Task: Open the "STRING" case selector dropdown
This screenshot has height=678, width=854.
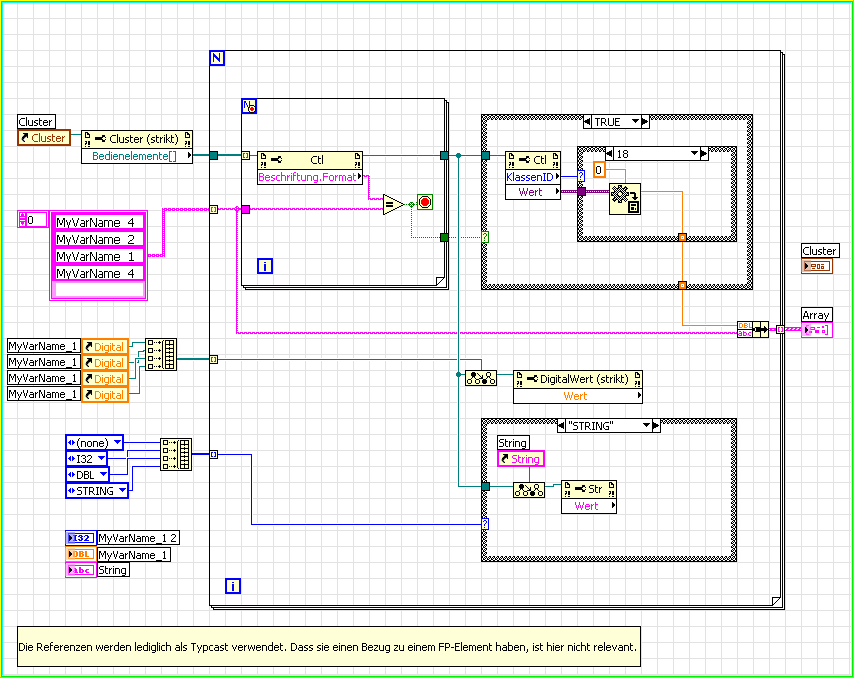Action: [x=646, y=425]
